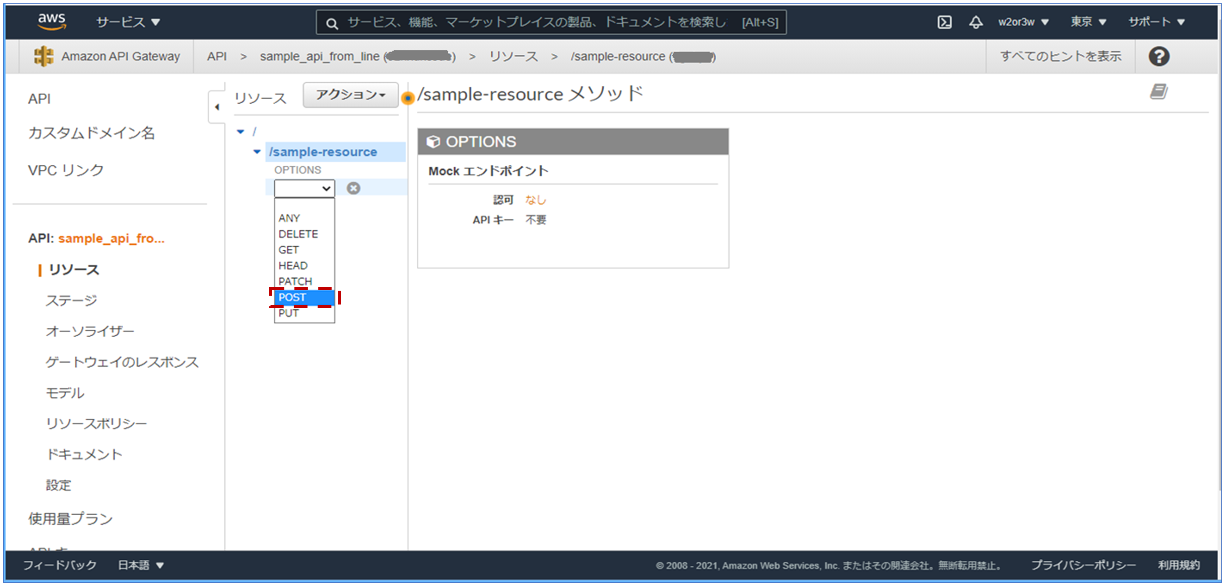The height and width of the screenshot is (588, 1224).
Task: Open help via the question mark icon
Action: 1157,56
